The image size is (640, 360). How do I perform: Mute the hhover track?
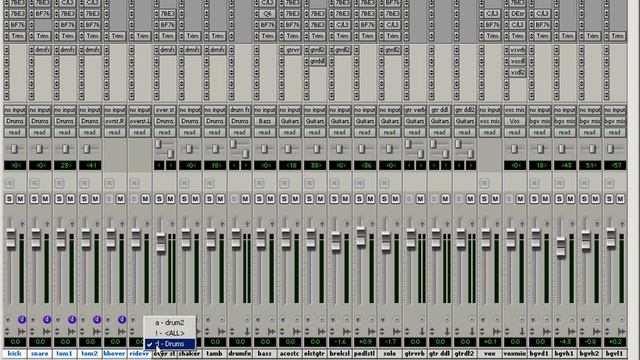120,199
